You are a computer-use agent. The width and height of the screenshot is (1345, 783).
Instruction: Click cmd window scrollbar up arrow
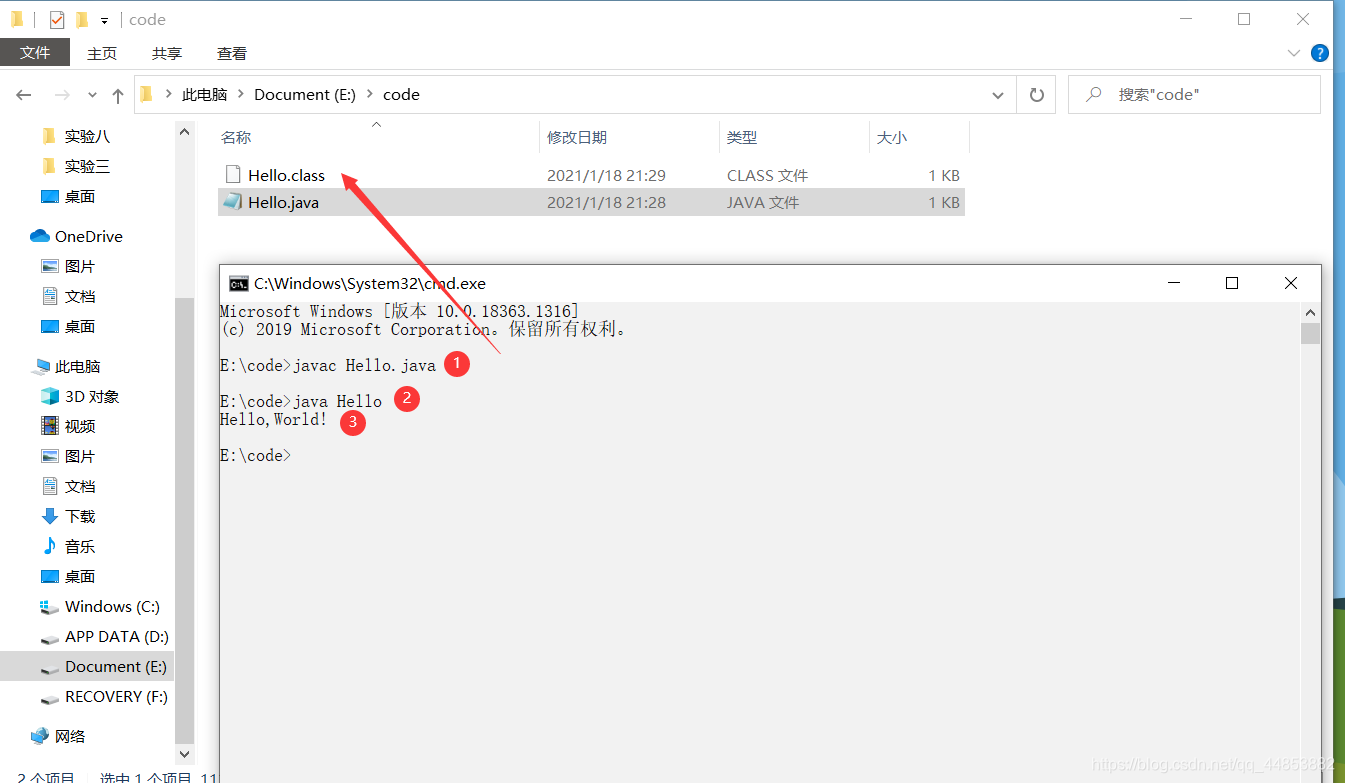click(x=1310, y=311)
